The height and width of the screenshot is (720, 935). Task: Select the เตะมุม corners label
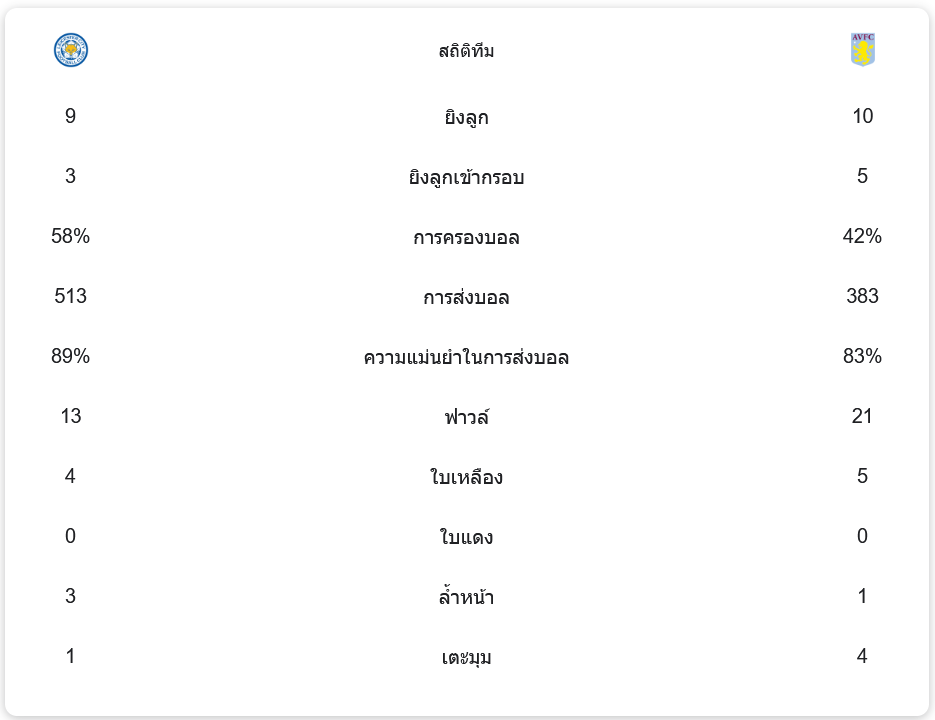(466, 658)
